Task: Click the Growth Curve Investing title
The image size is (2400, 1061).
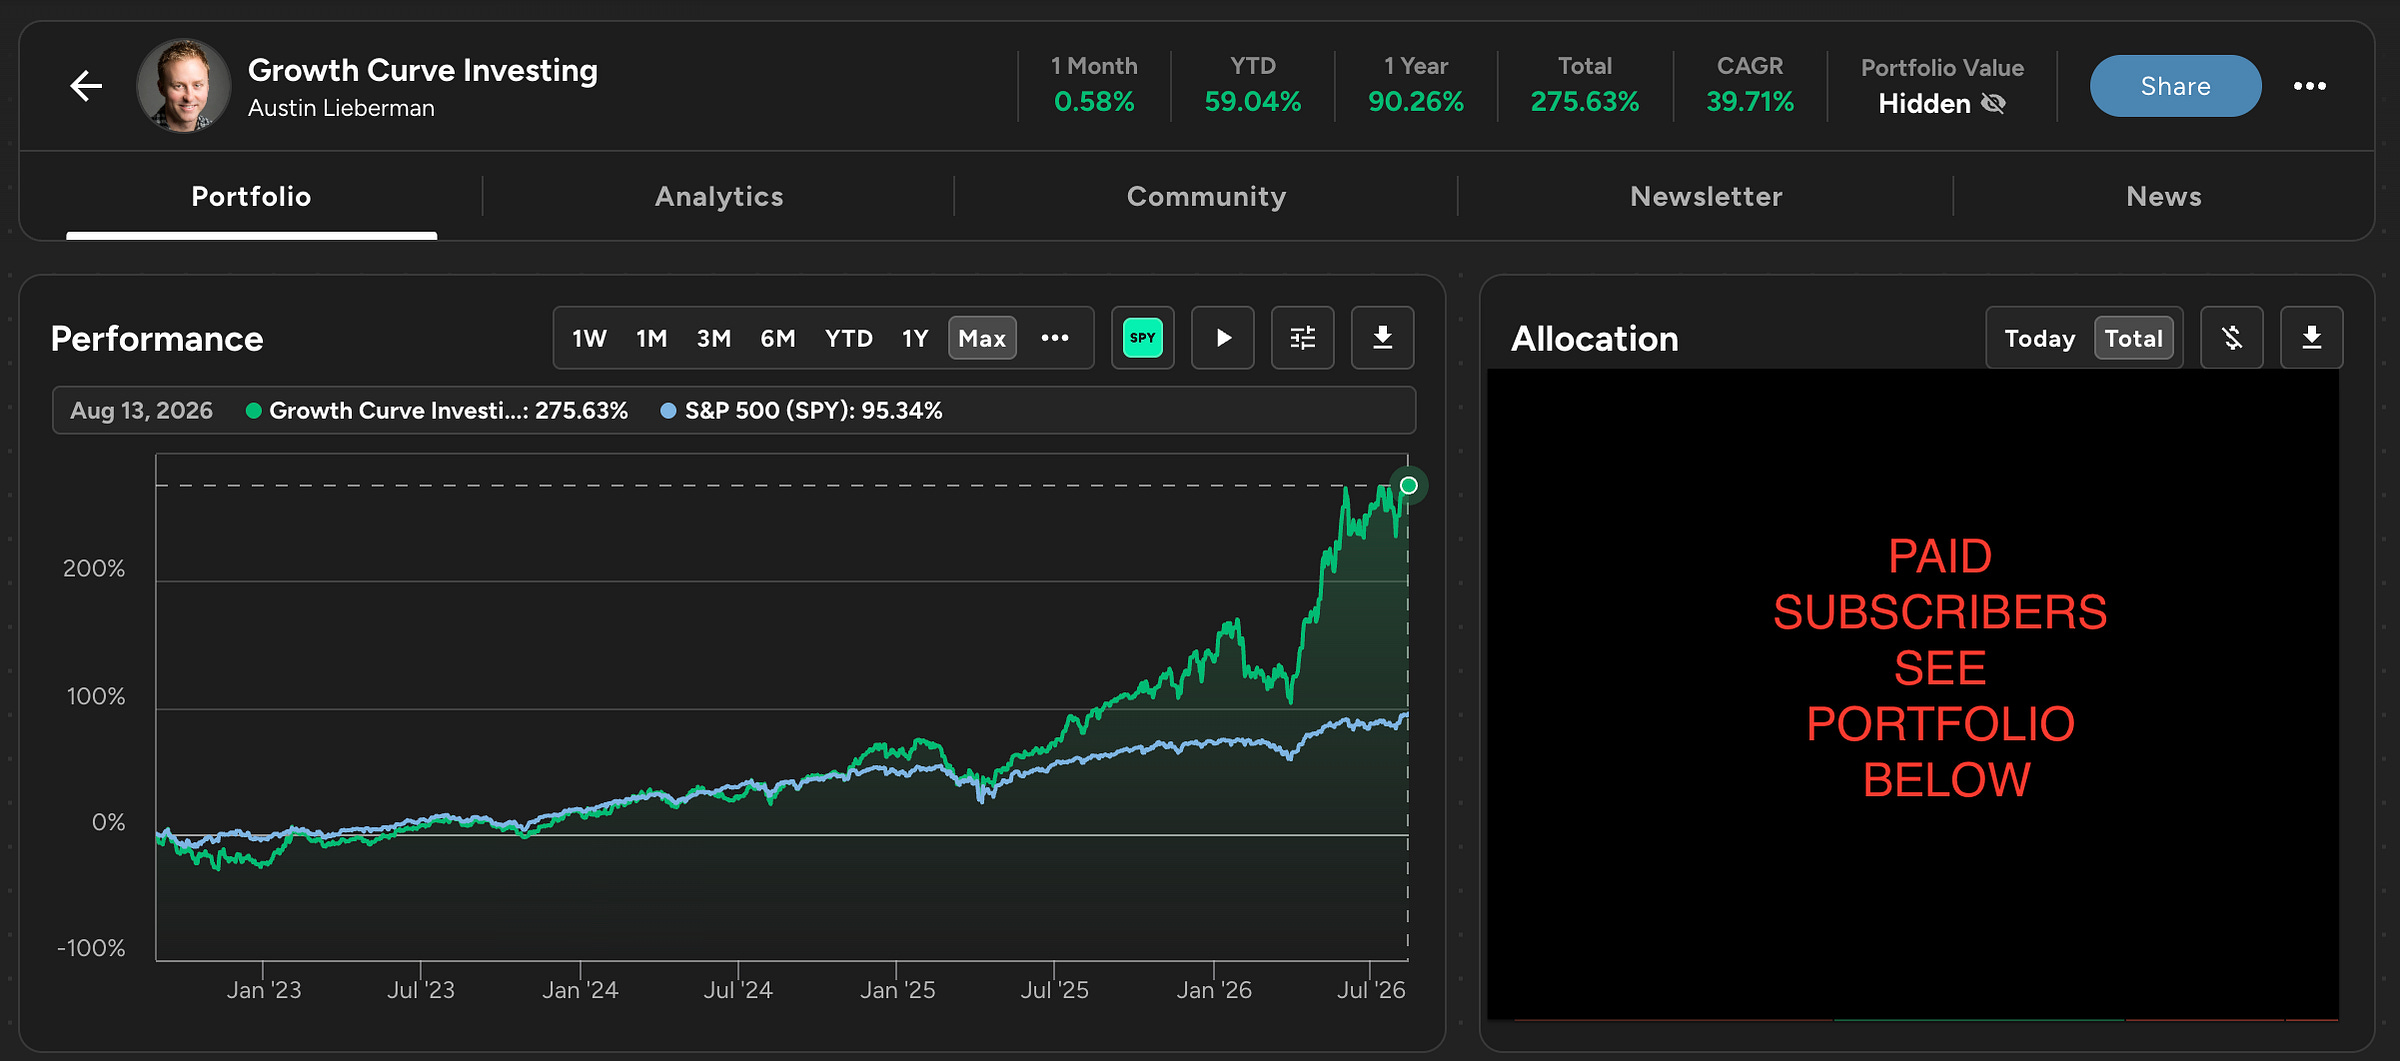Action: point(423,70)
